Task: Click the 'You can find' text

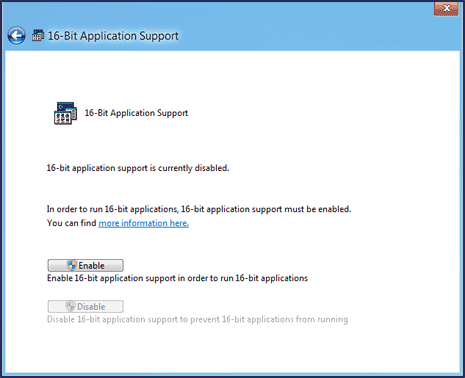Action: pyautogui.click(x=72, y=223)
